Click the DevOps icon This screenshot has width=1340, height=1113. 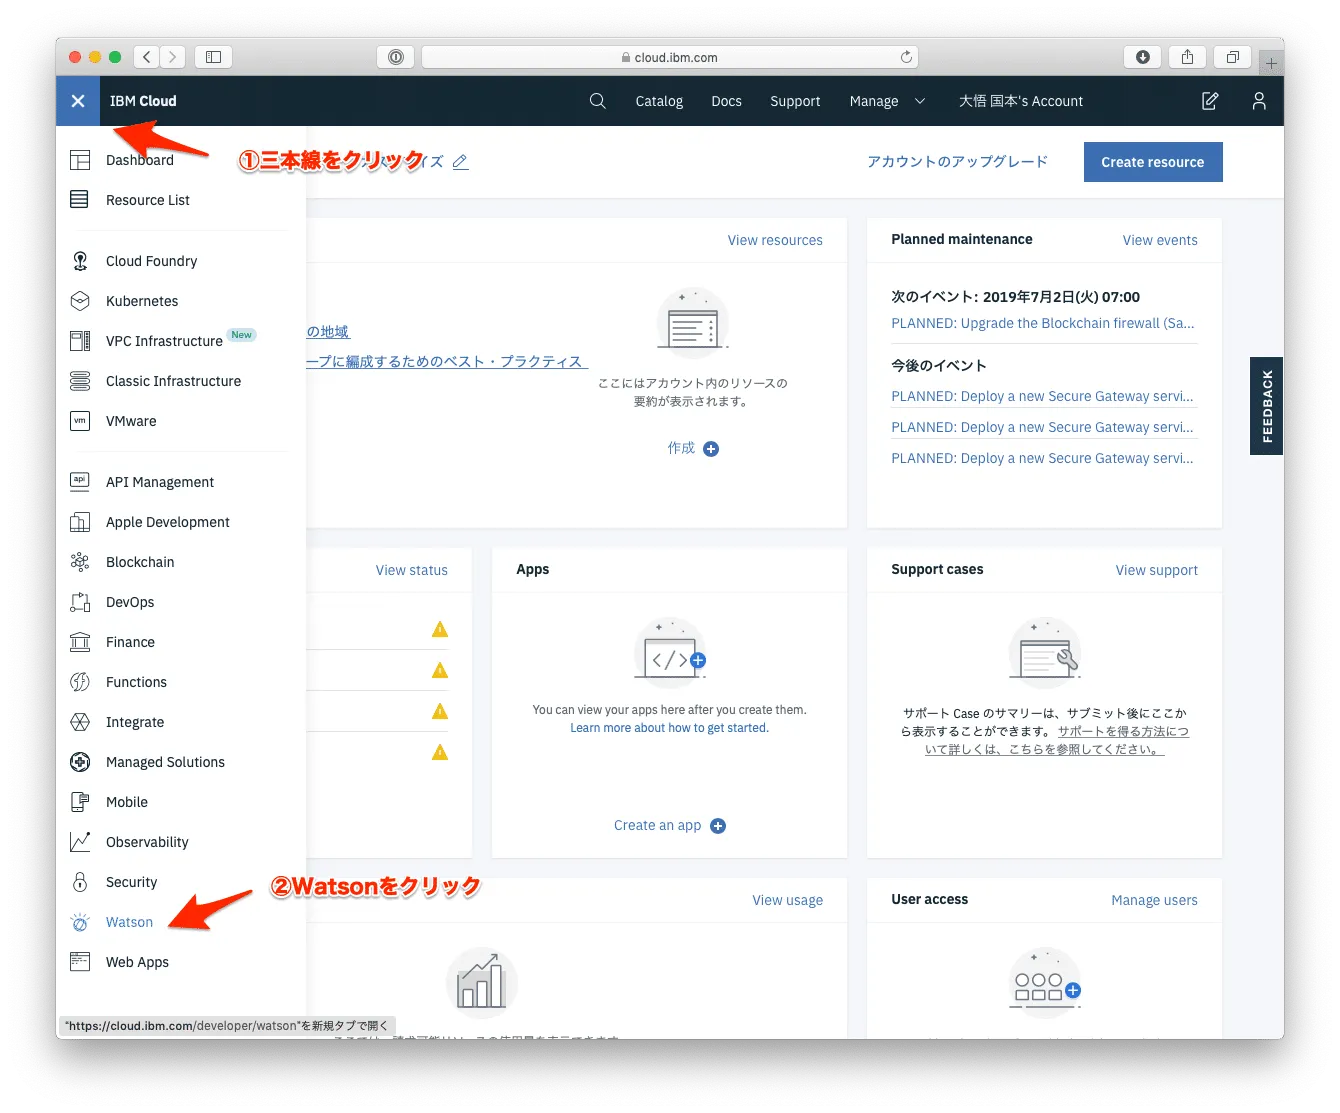pos(80,602)
